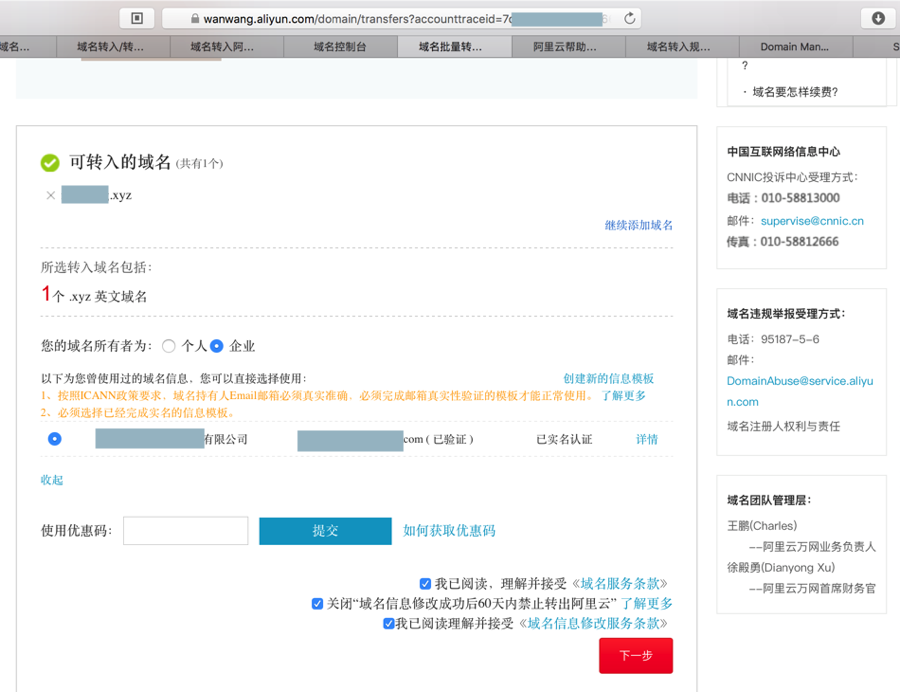
Task: Click DomainAbuse@service.aliyun.com email link
Action: 800,391
